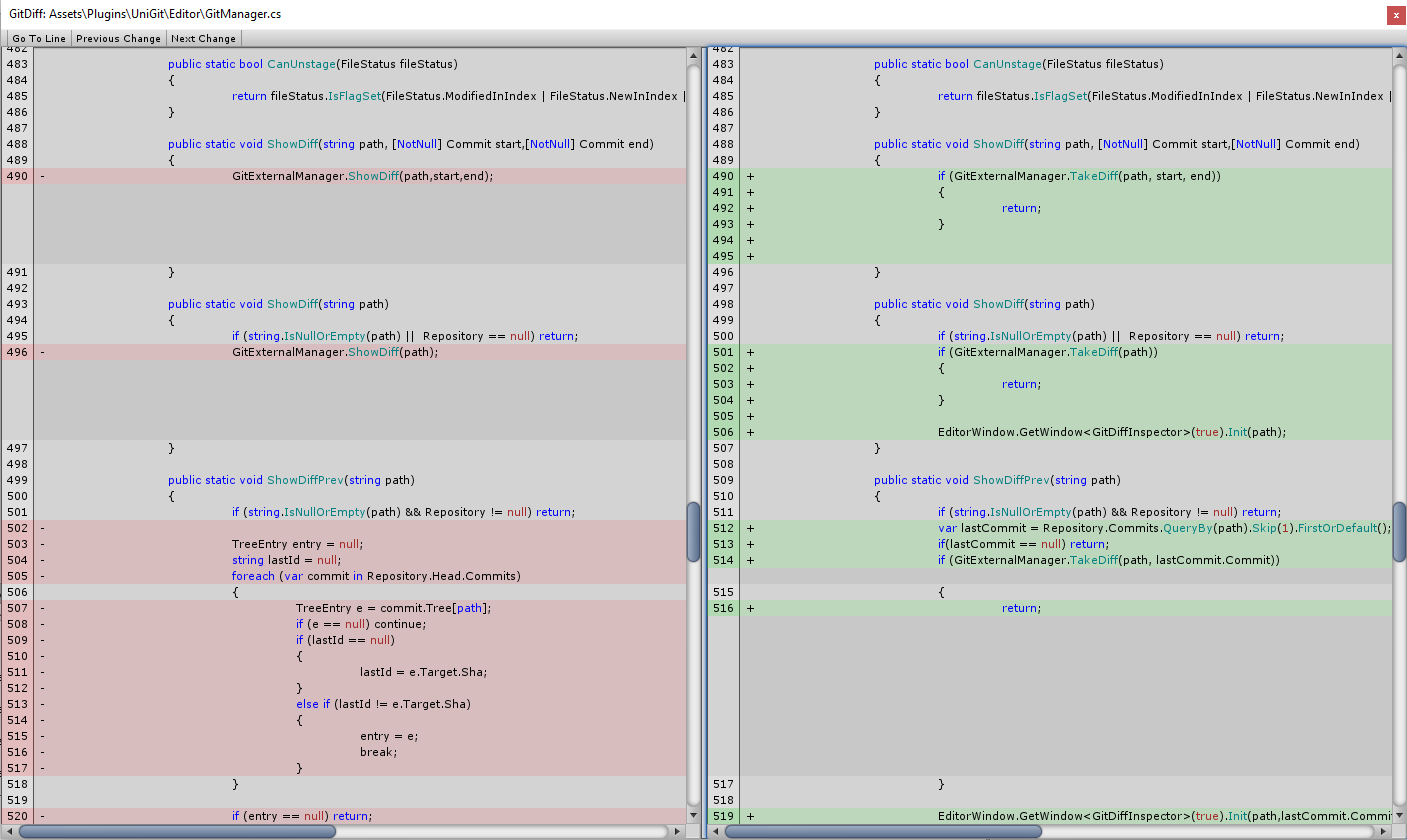1407x840 pixels.
Task: Click 'public static void ShowDiffPrev' in left pane
Action: click(291, 480)
